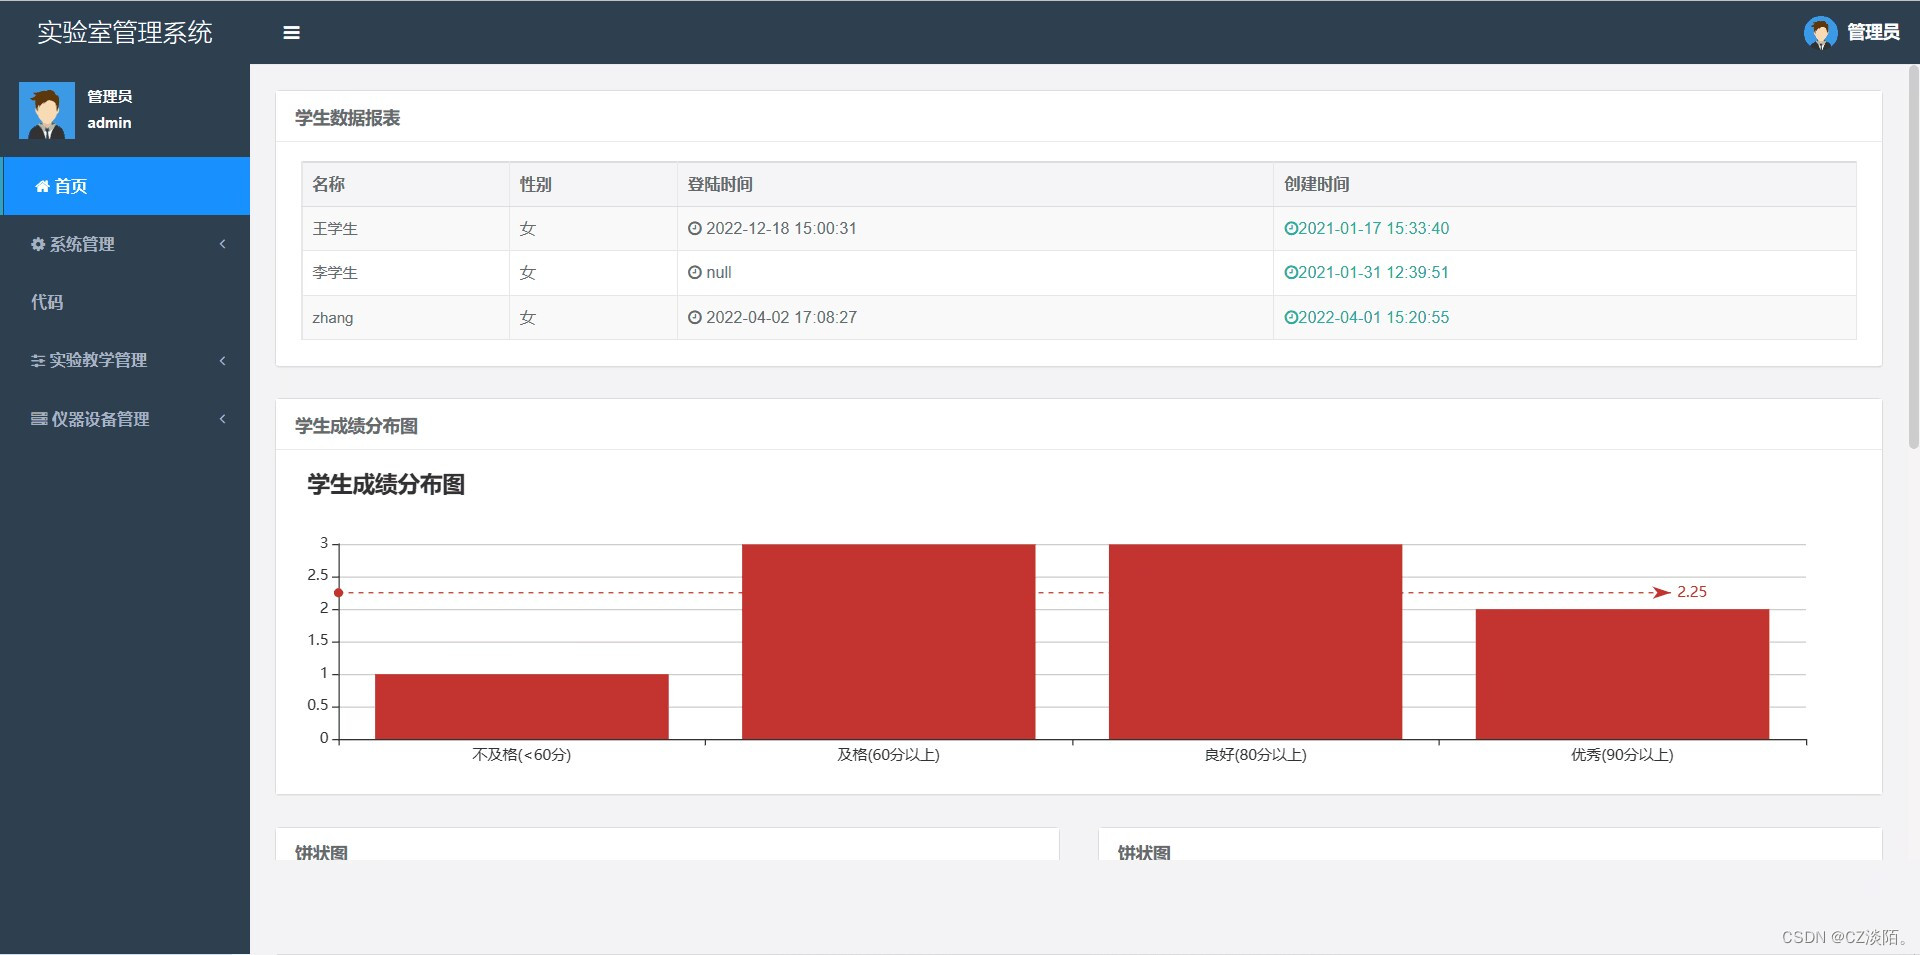Screen dimensions: 1920x955
Task: Click the 不及格(<60分) bar in chart
Action: (522, 707)
